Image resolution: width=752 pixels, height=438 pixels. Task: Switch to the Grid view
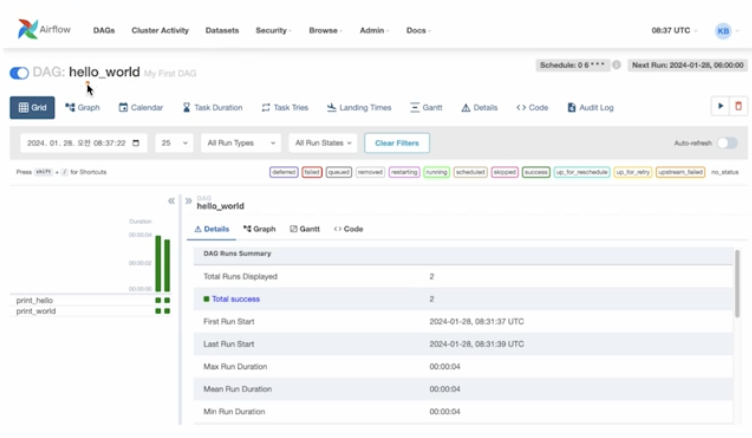(x=32, y=107)
